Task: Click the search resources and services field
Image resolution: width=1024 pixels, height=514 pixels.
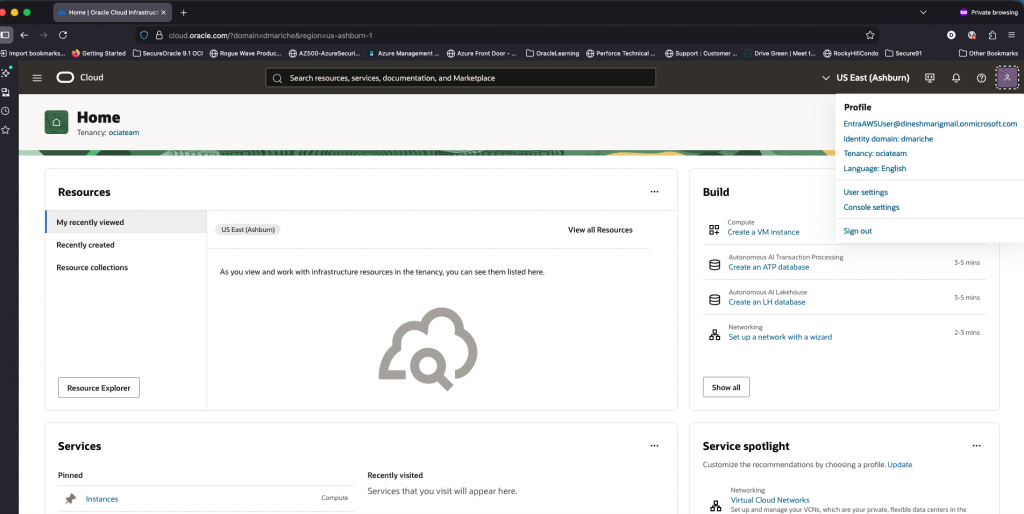Action: (460, 78)
